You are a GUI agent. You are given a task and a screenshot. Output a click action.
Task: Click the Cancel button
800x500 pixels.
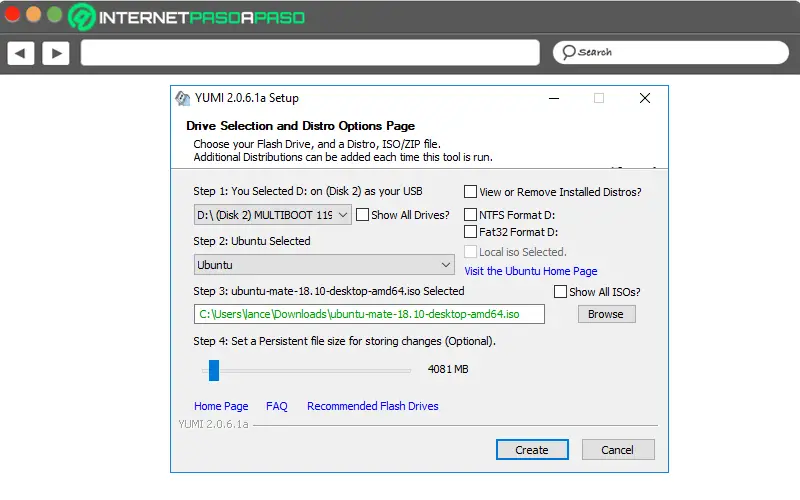(x=618, y=449)
